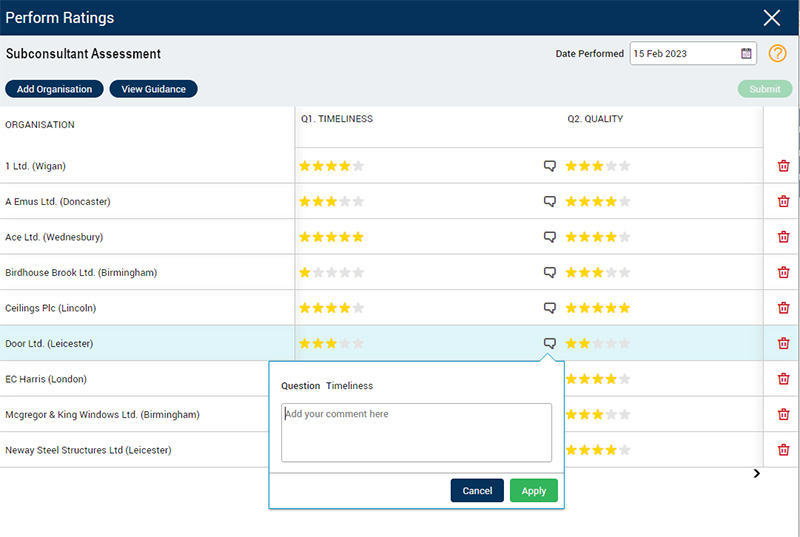Close the Perform Ratings dialog
This screenshot has height=537, width=800.
(771, 18)
